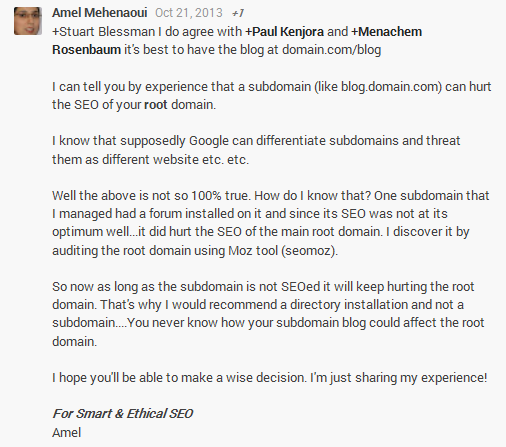Open the +Stuart Blessman mention
The height and width of the screenshot is (447, 506).
(x=103, y=32)
